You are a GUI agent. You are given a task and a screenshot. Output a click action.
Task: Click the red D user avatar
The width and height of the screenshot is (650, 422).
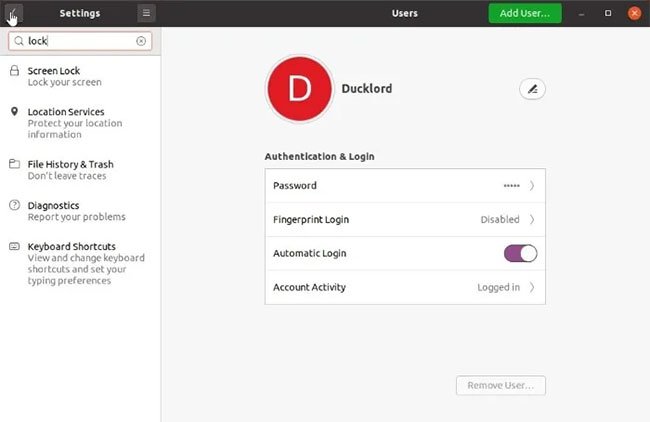(299, 89)
